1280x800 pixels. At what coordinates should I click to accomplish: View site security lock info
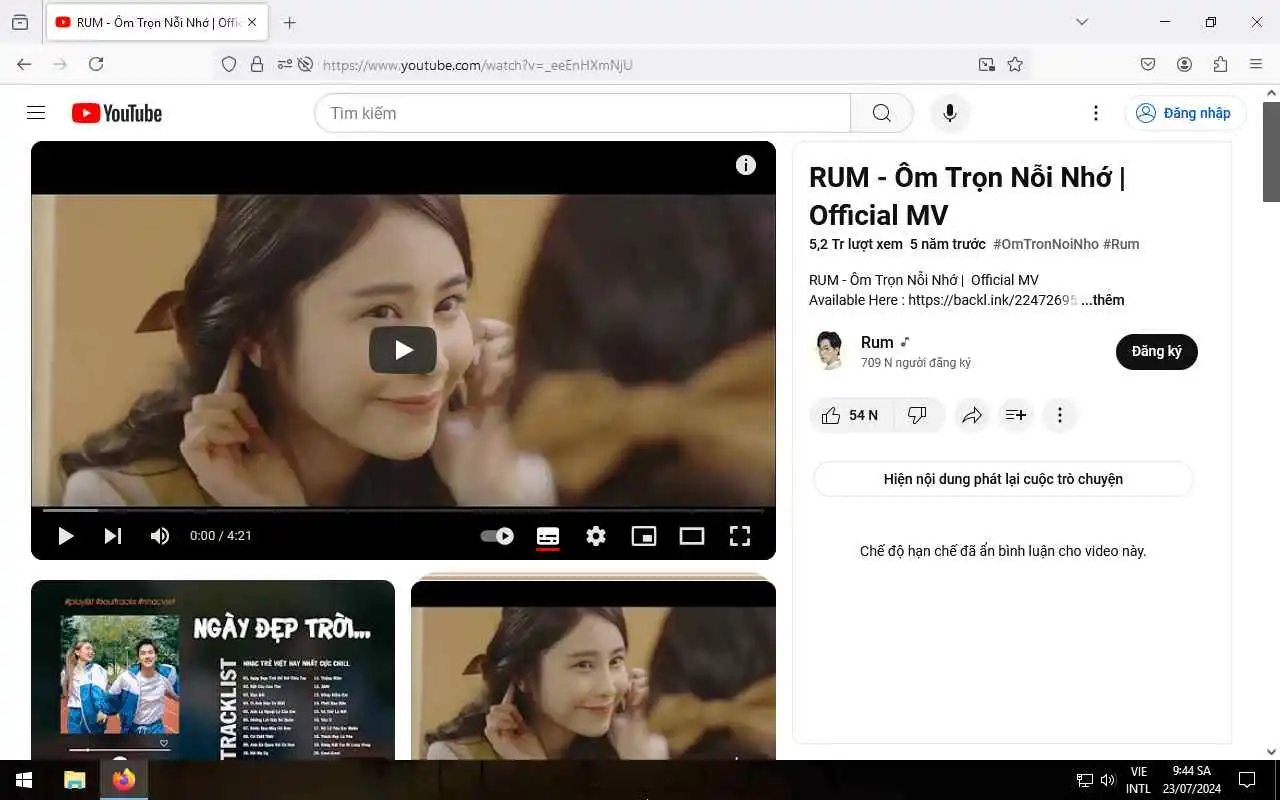[257, 64]
